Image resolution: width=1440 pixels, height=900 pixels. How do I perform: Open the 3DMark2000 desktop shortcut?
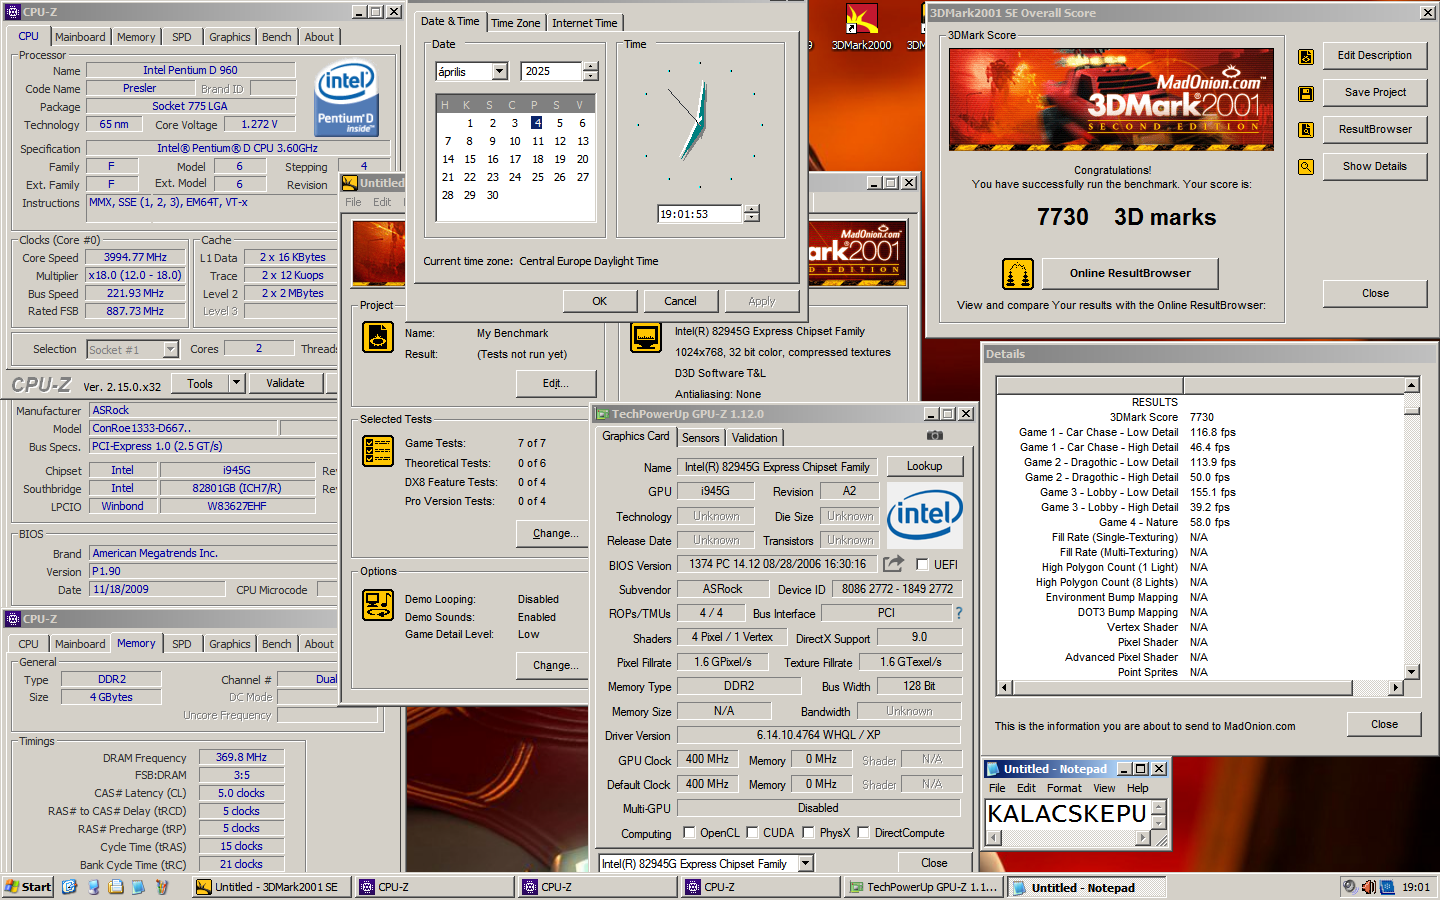(861, 27)
